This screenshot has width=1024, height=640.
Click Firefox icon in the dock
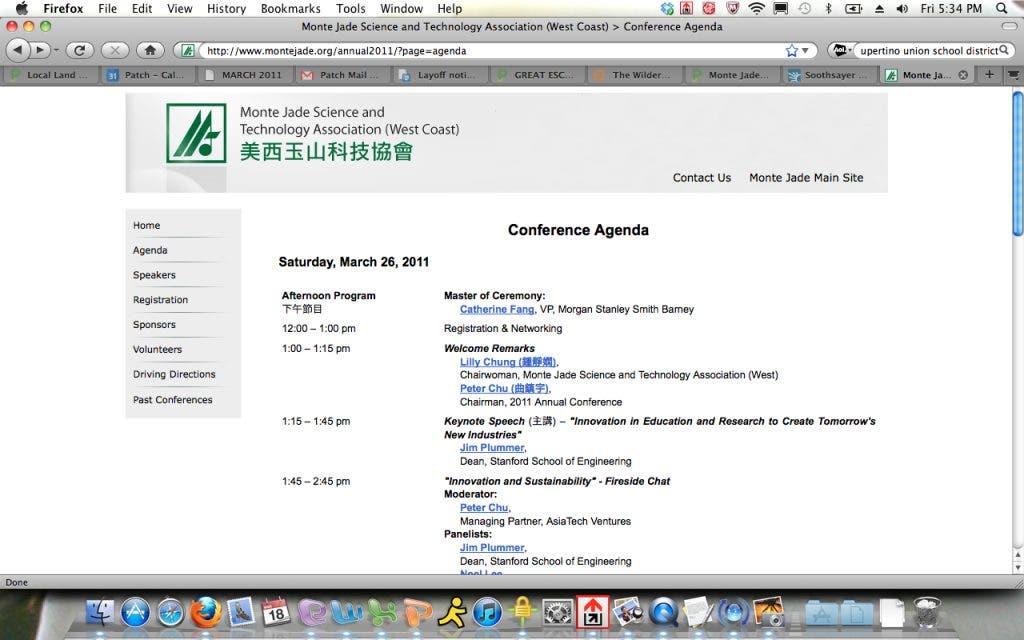206,613
